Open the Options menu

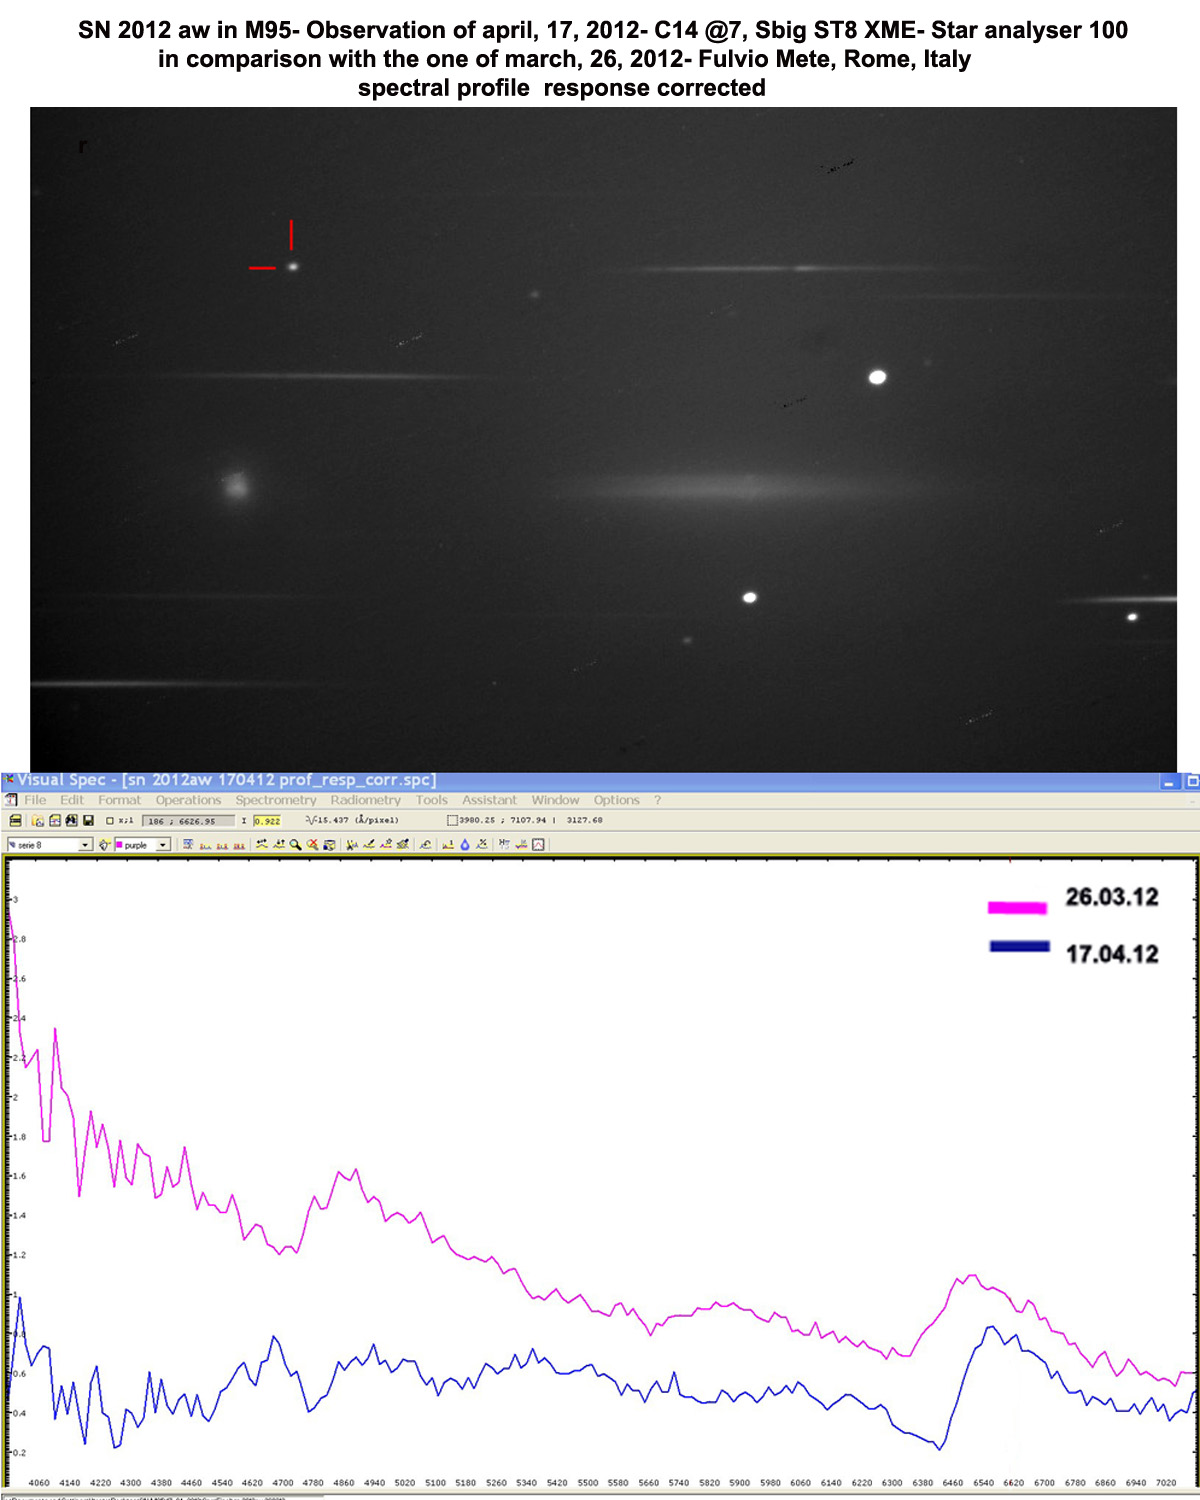(x=616, y=800)
